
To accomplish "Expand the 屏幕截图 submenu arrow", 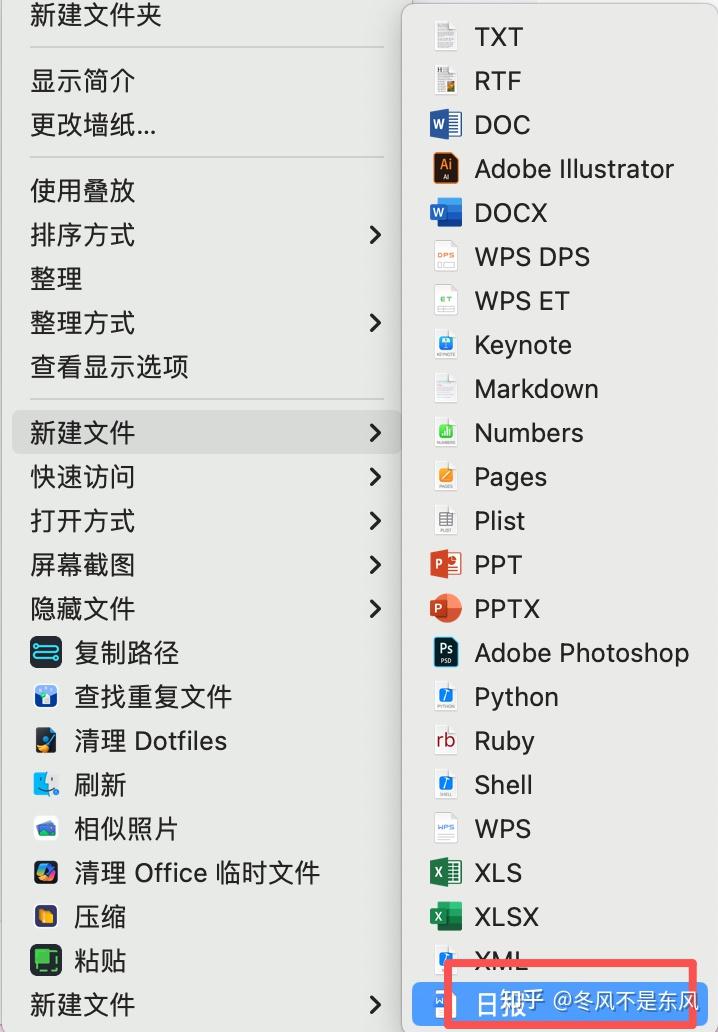I will [375, 565].
